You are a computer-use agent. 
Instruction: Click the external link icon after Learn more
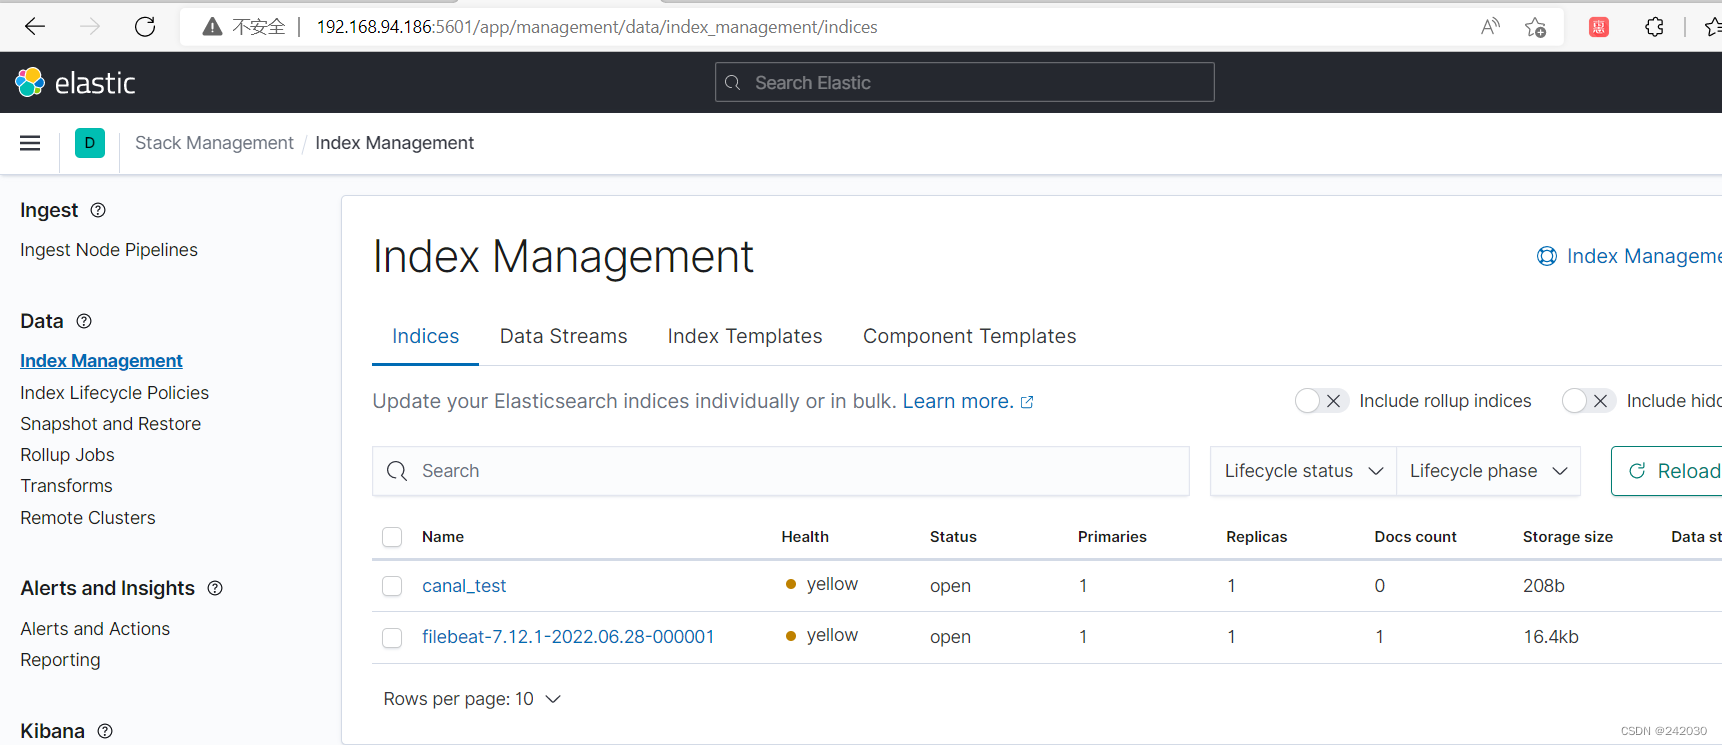click(1027, 402)
